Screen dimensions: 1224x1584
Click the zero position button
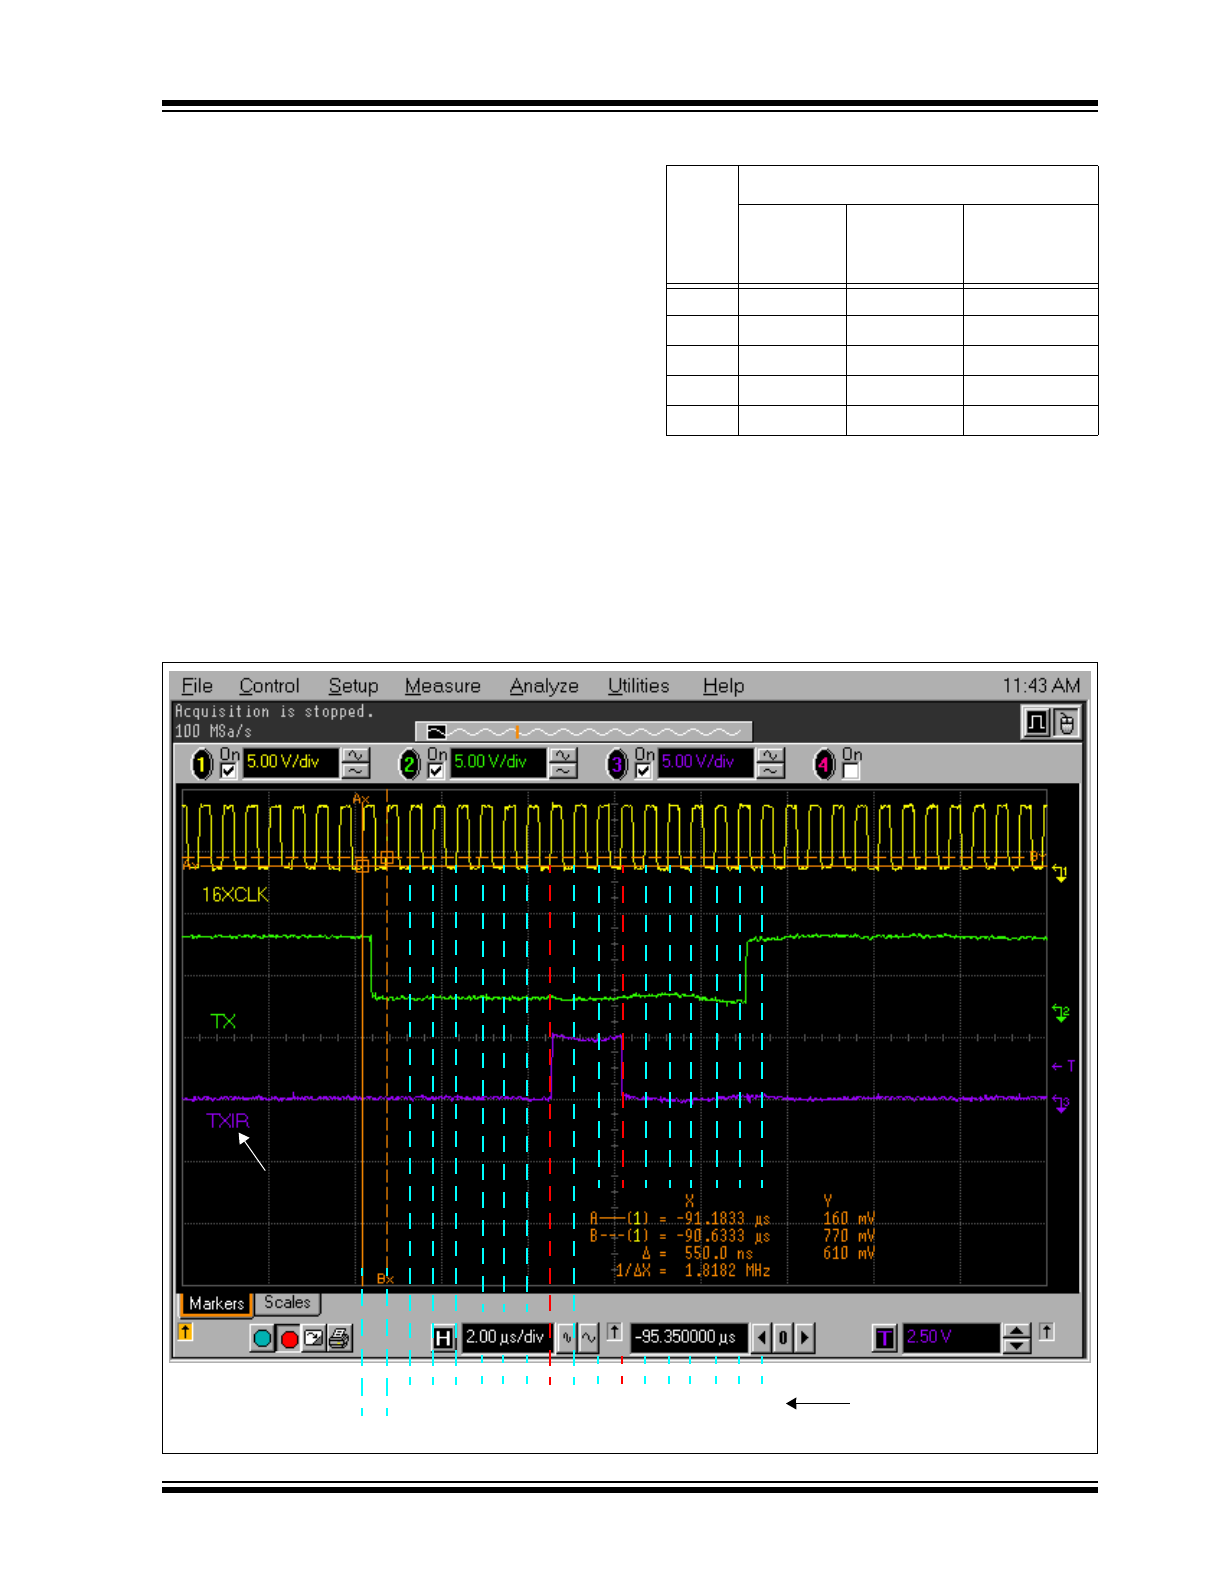pos(783,1338)
